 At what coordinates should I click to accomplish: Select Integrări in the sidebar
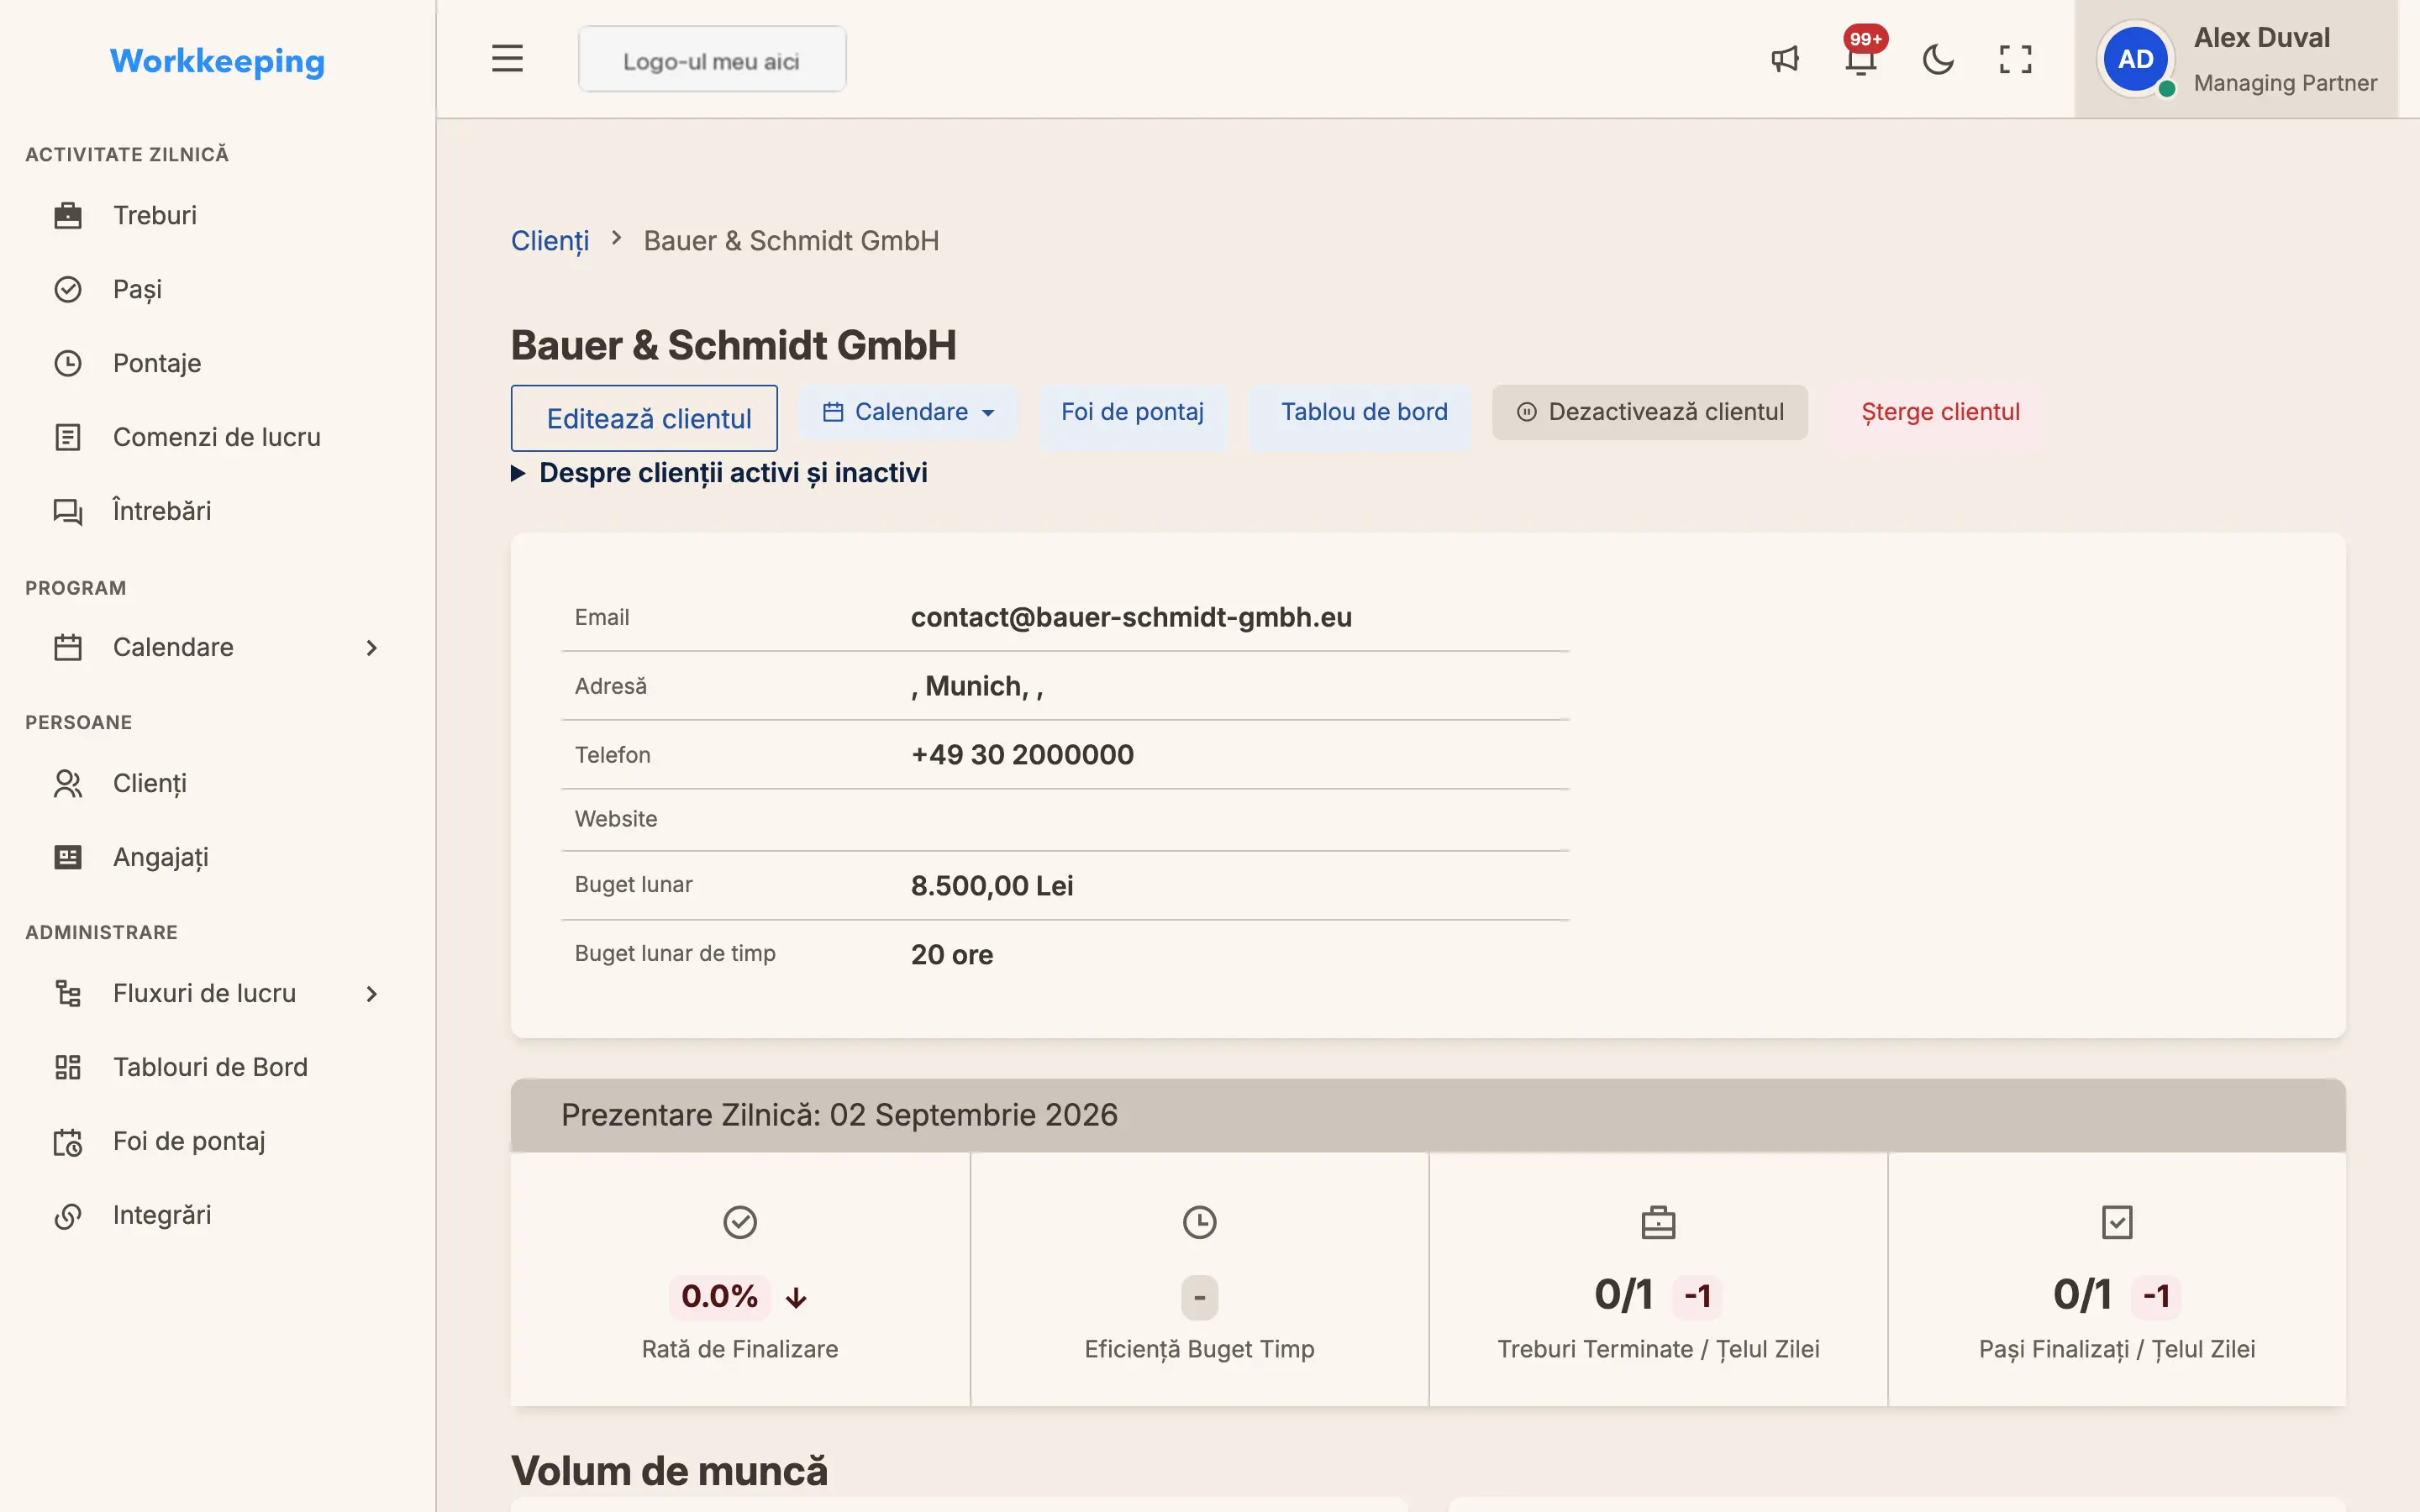162,1215
